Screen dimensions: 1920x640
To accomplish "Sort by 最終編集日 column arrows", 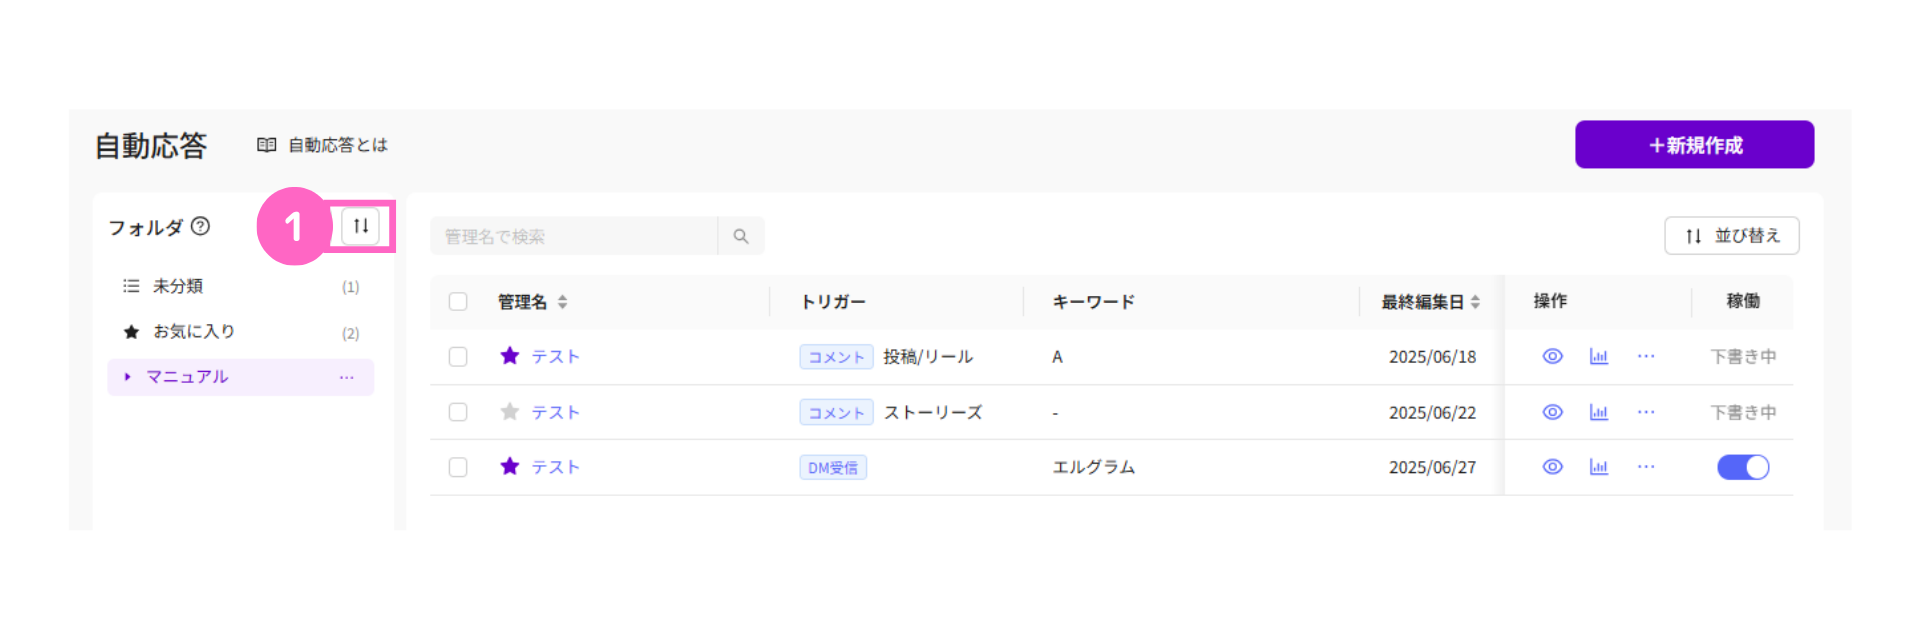I will pyautogui.click(x=1475, y=302).
